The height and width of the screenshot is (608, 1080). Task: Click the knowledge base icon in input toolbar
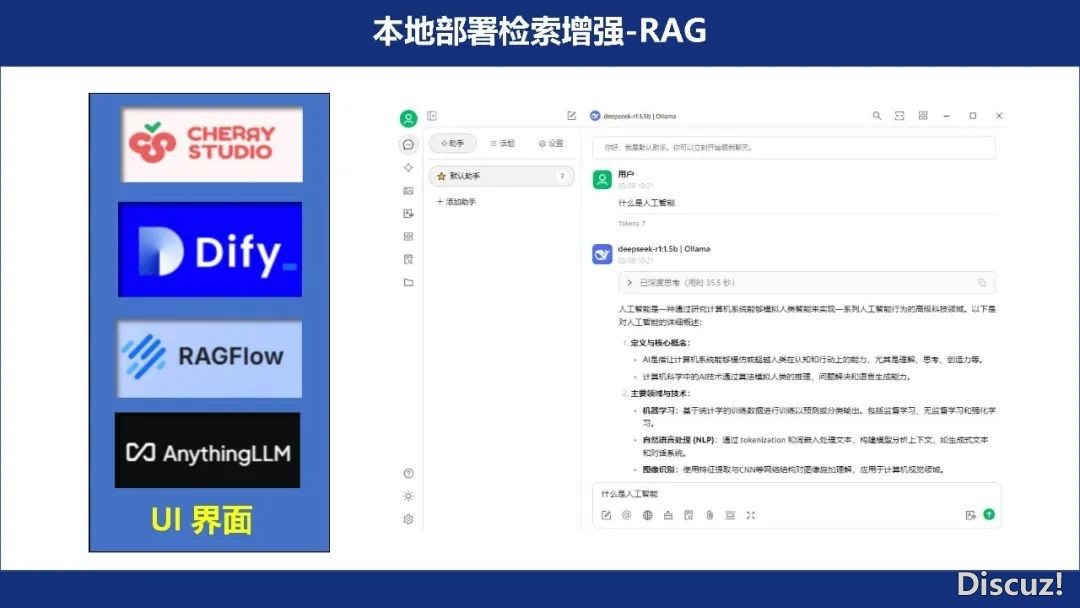pyautogui.click(x=689, y=515)
